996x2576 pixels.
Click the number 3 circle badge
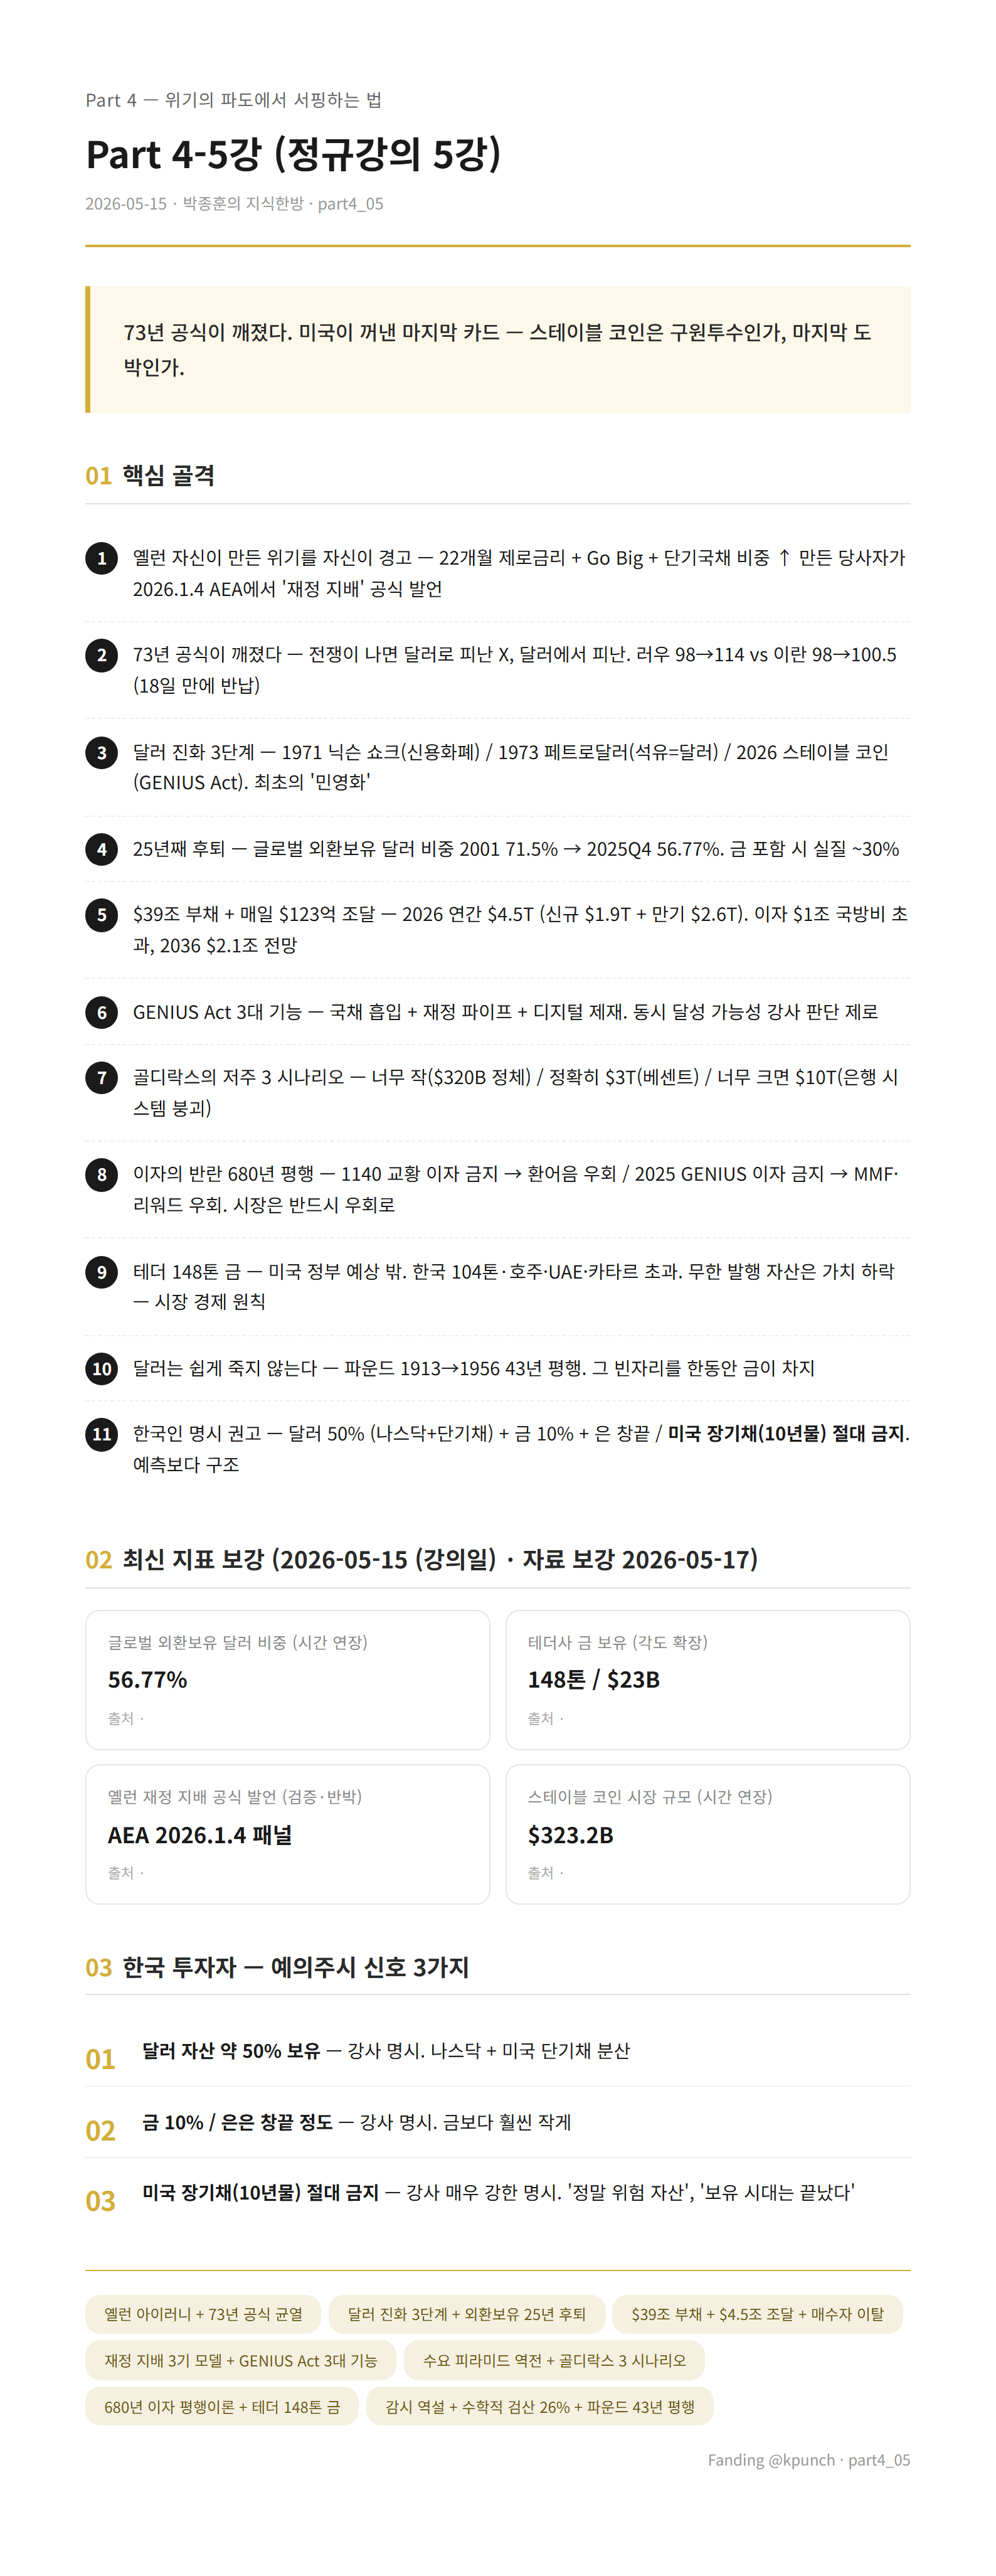[x=101, y=752]
